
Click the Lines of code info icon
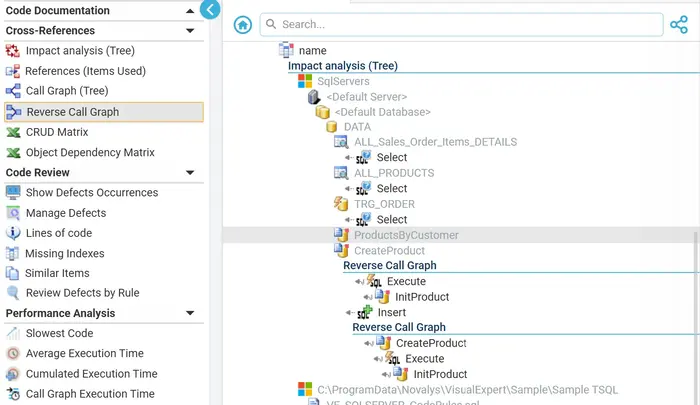pos(13,233)
